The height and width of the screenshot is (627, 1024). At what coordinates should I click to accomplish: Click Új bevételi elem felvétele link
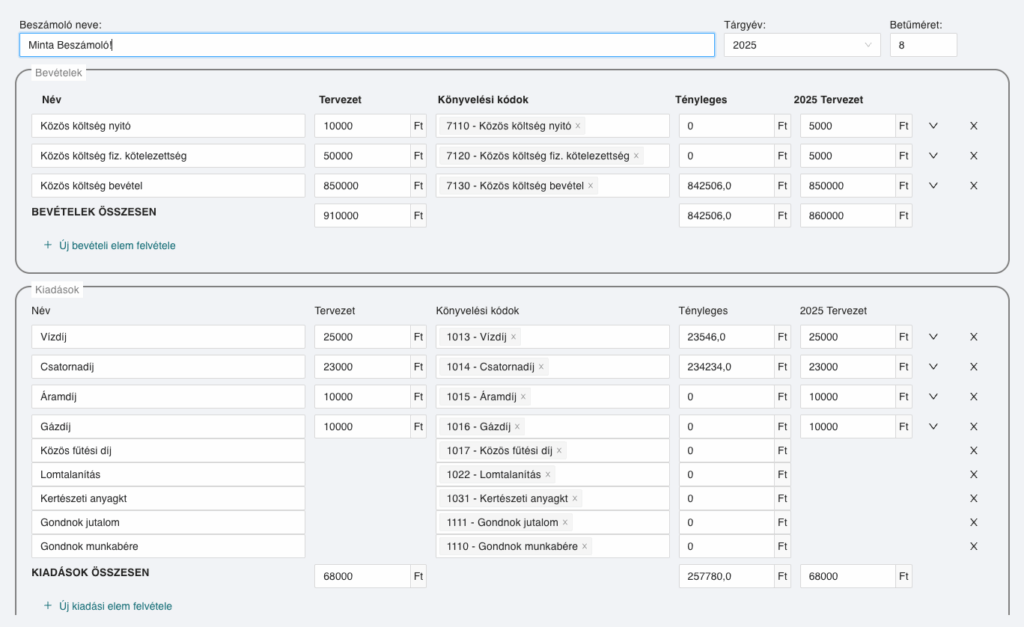coord(109,245)
